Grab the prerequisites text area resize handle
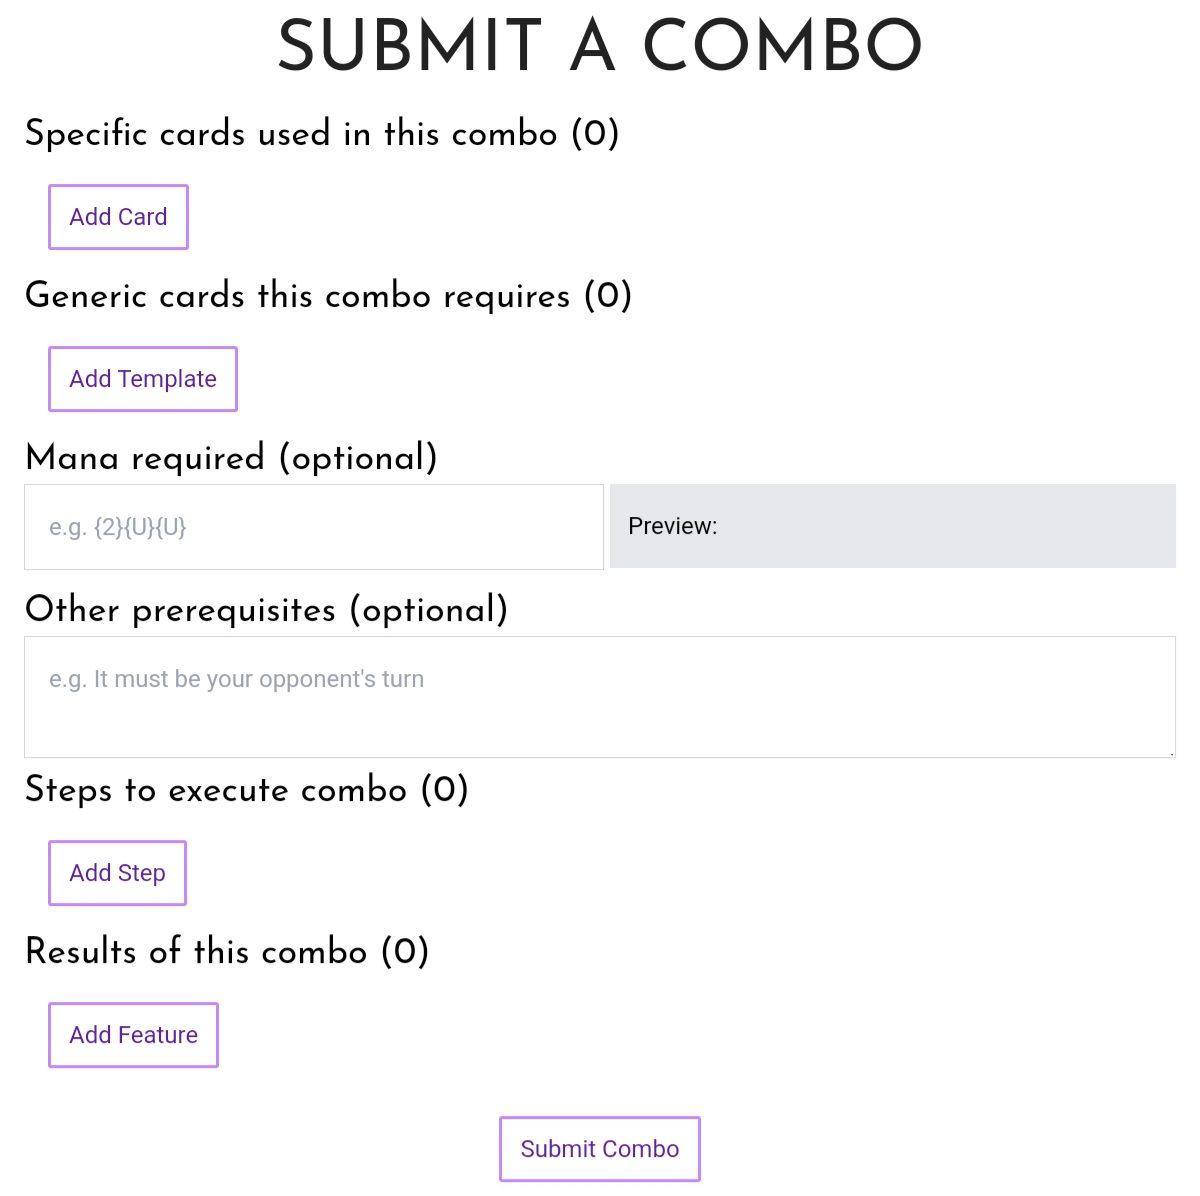 [x=1171, y=753]
